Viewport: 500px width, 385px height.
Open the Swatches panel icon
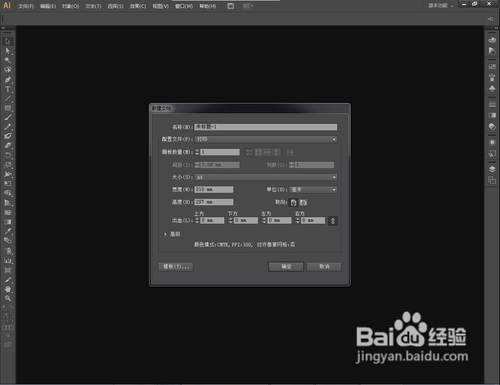492,67
